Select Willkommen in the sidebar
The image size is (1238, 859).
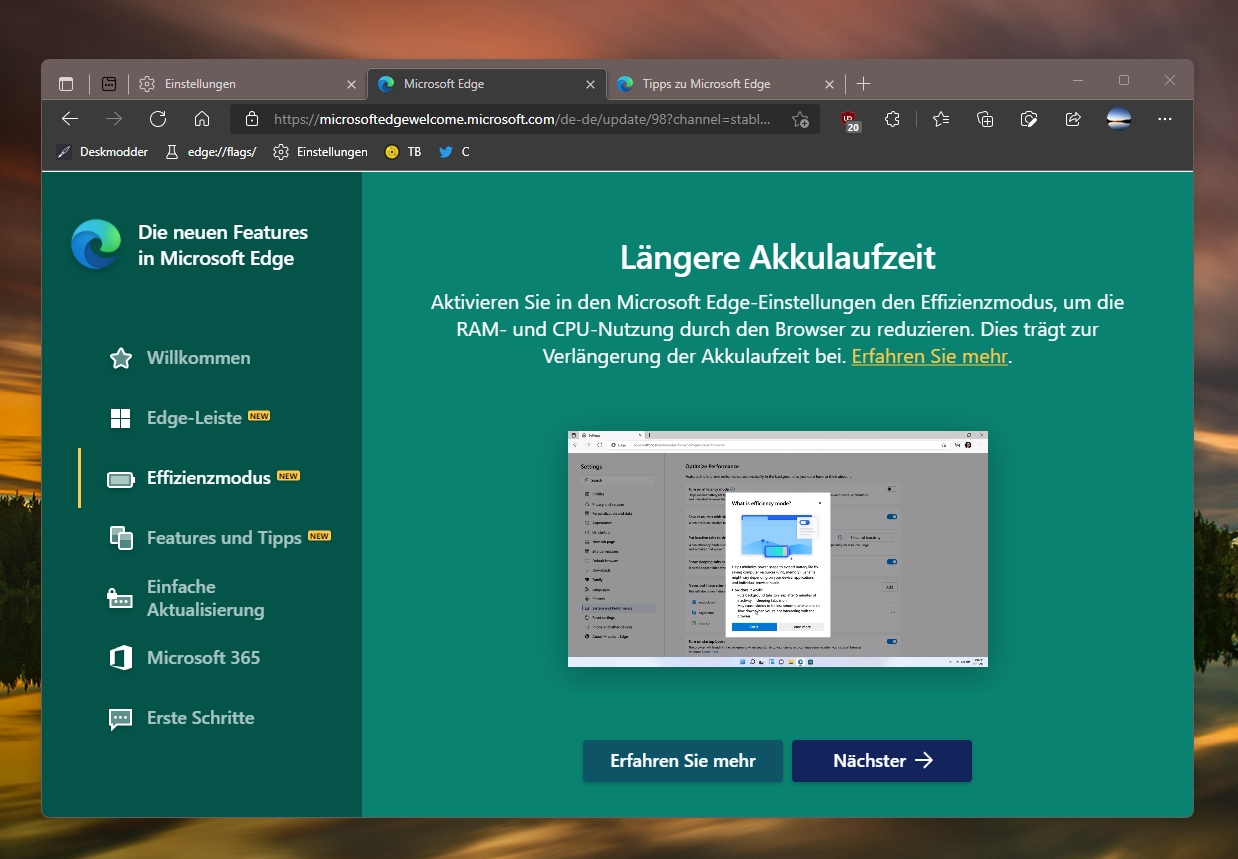180,358
